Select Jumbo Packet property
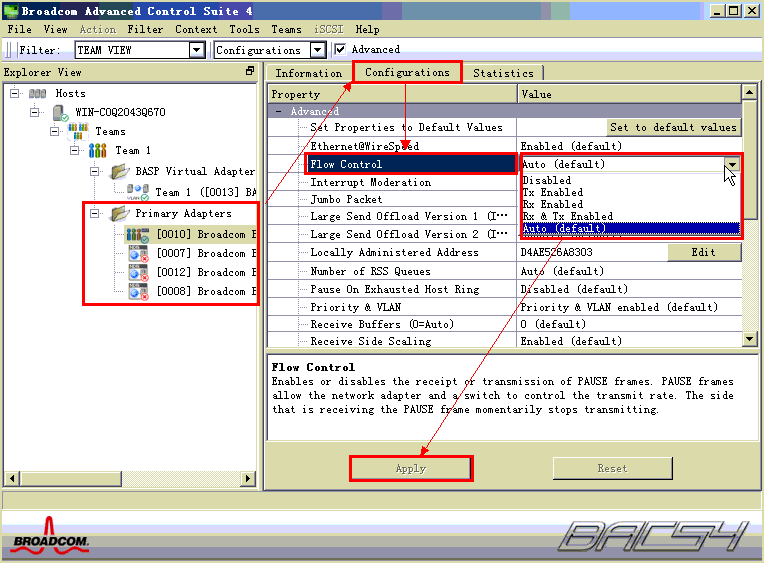764x563 pixels. [x=346, y=199]
